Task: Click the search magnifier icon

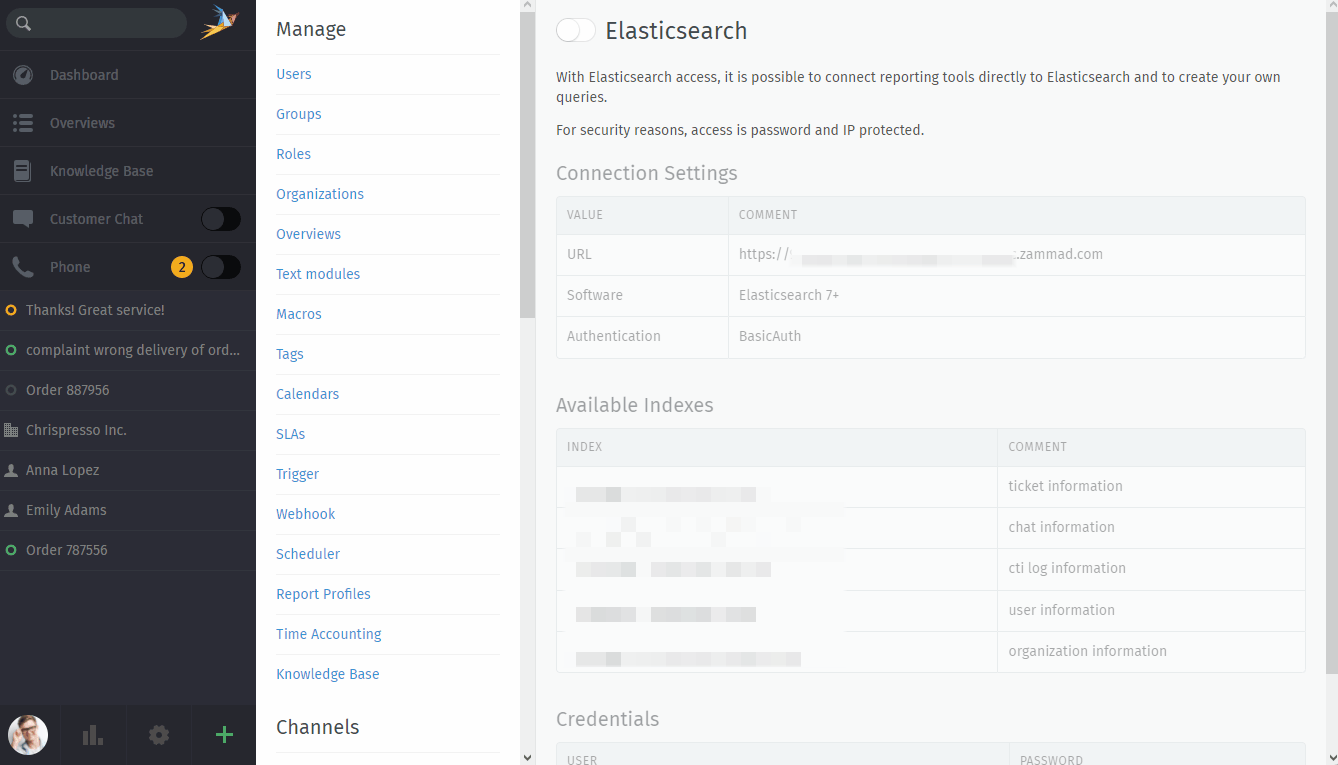Action: (x=24, y=23)
